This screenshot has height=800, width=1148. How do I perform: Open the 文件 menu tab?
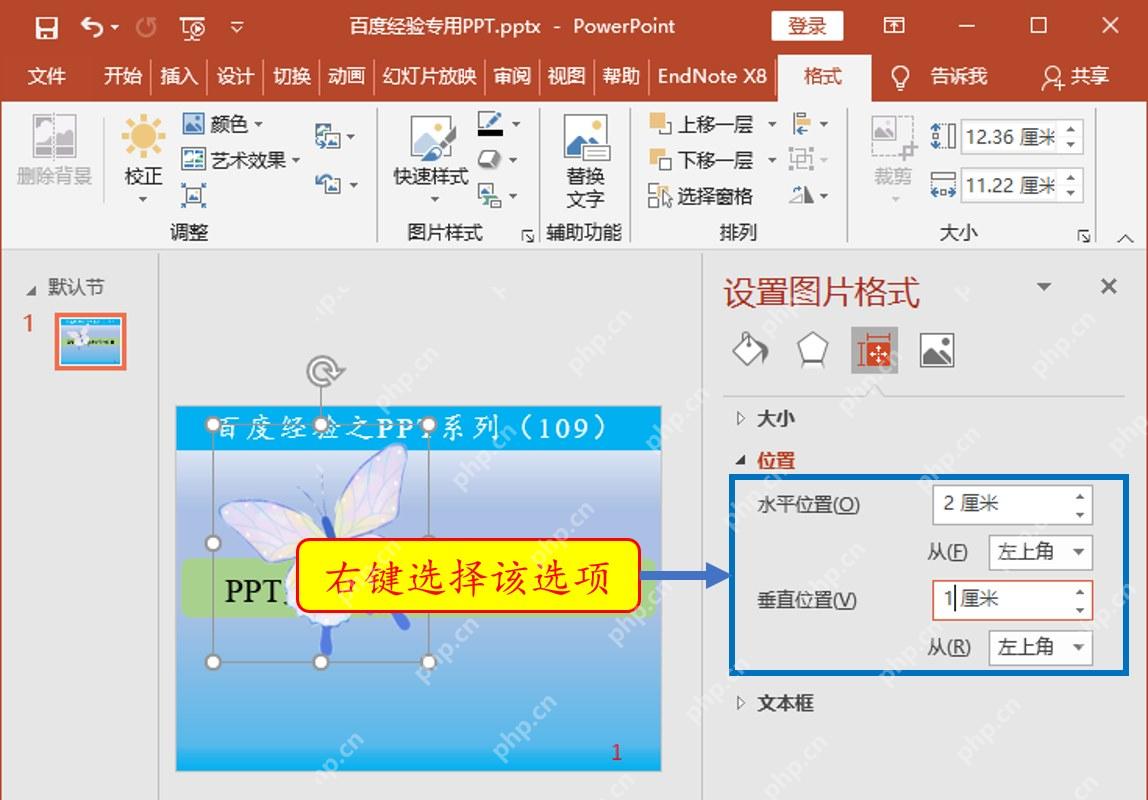coord(47,76)
